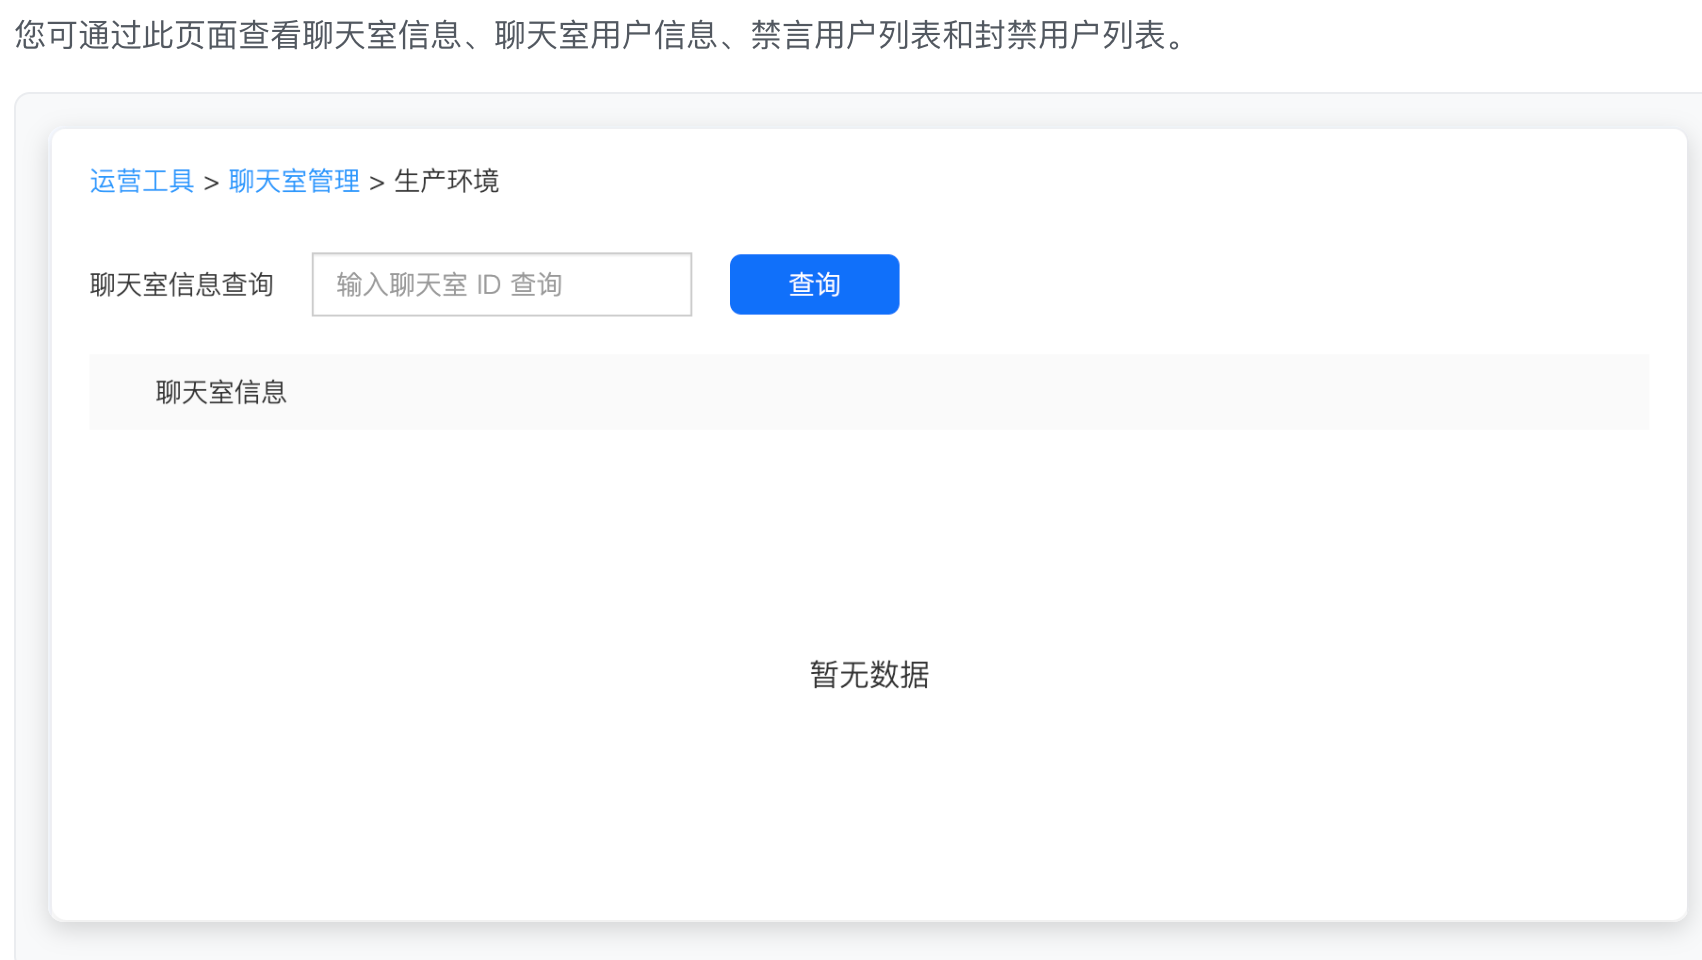Click the 聊天室信息 table column header
The image size is (1702, 960).
[221, 392]
